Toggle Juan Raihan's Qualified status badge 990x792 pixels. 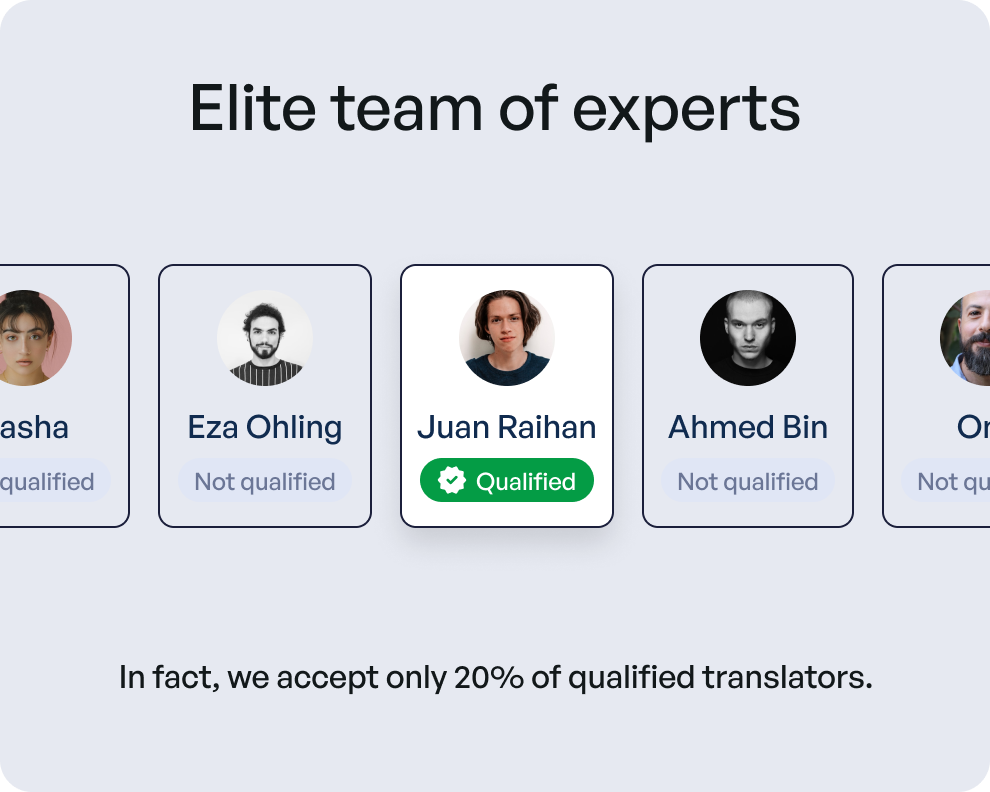coord(506,480)
